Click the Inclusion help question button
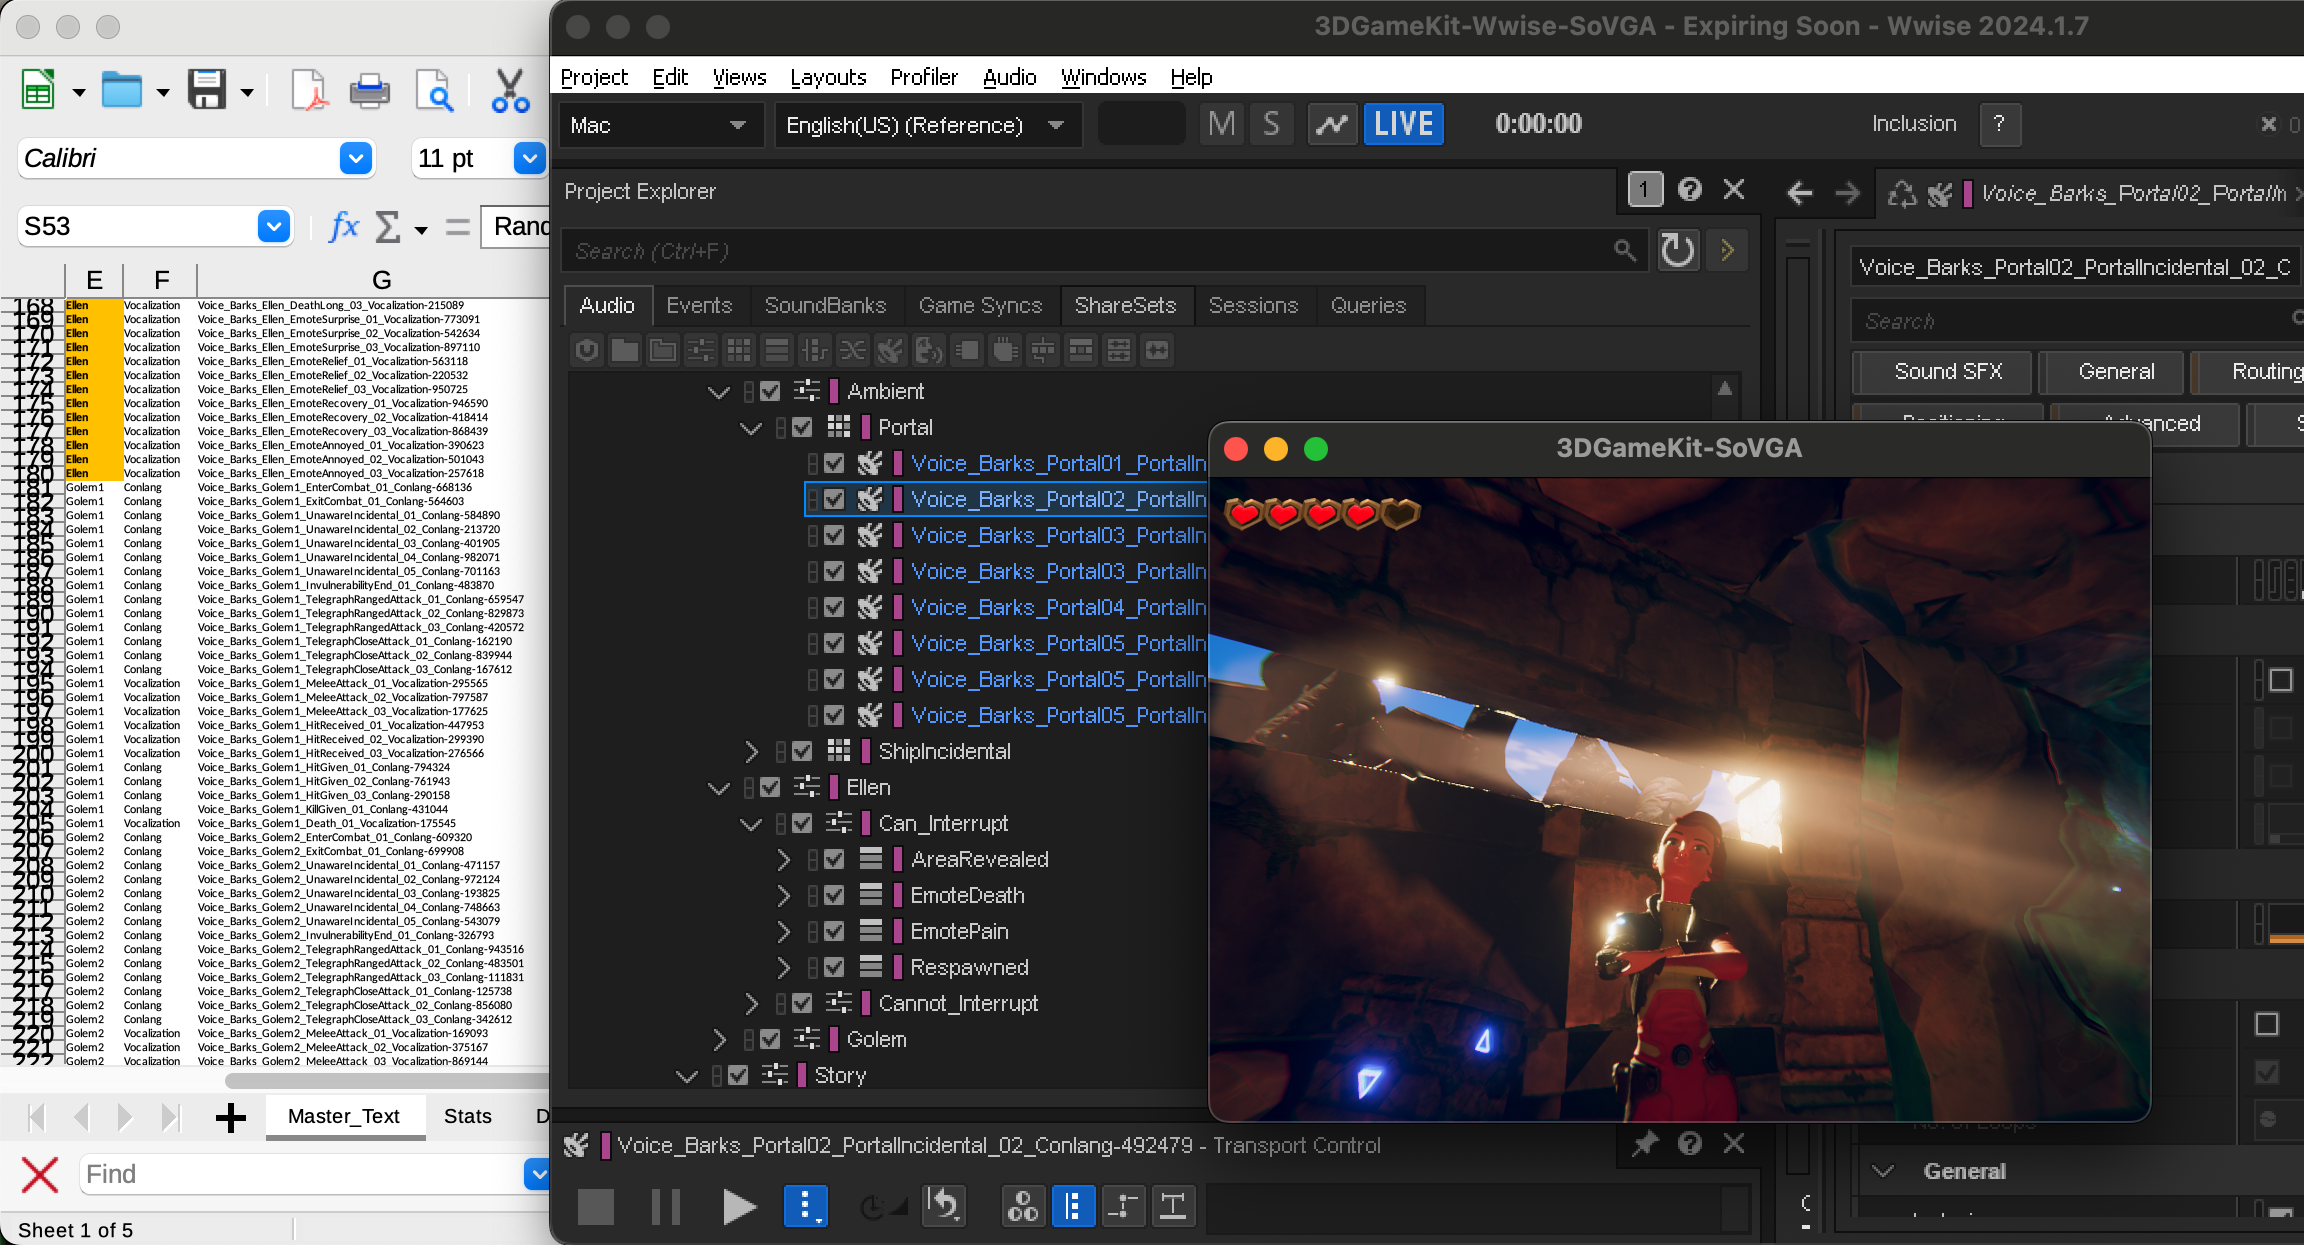The height and width of the screenshot is (1245, 2304). point(1999,124)
